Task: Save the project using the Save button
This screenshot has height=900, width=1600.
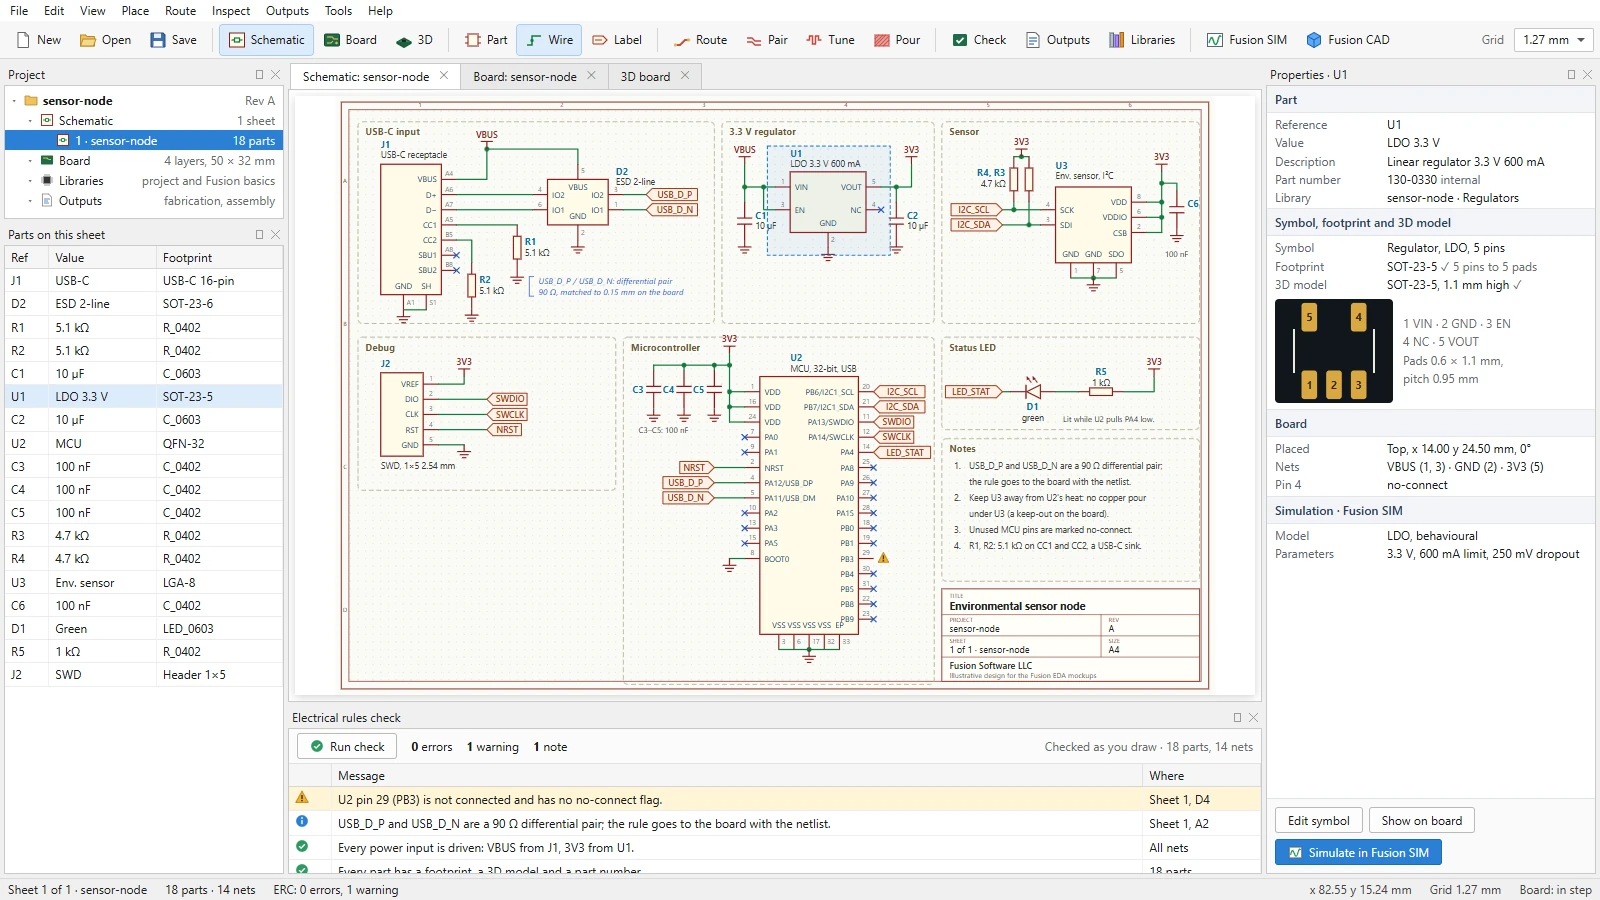Action: click(173, 40)
